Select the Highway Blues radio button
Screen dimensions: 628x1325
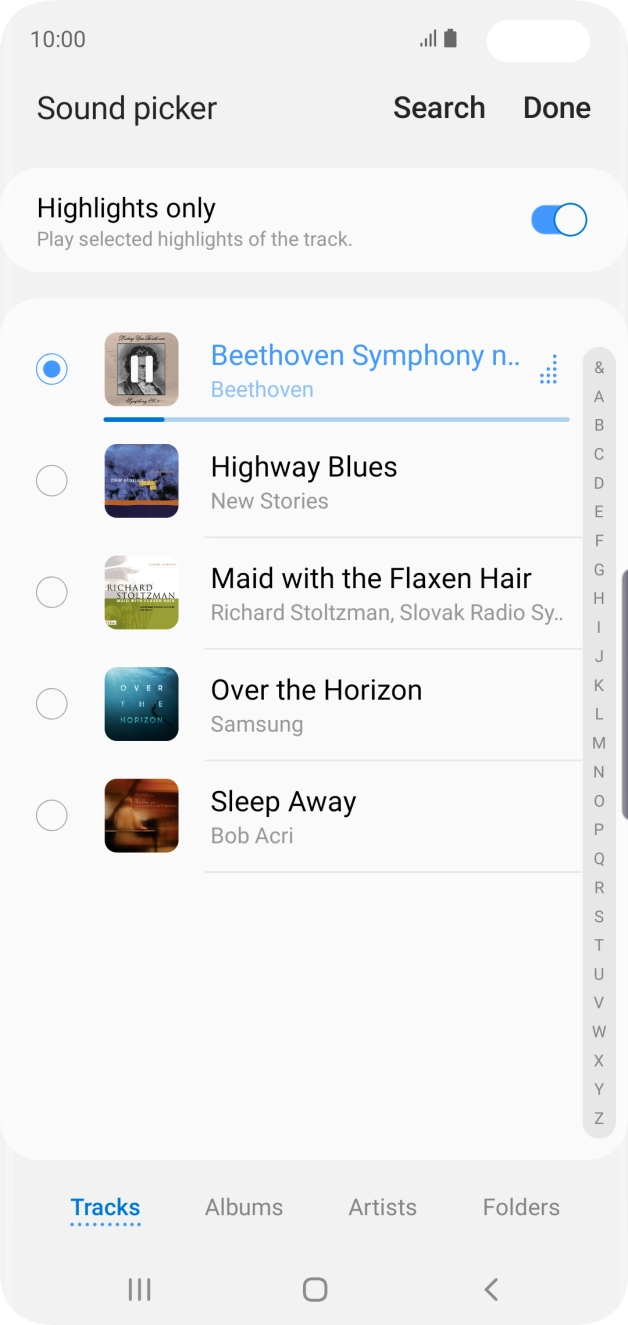coord(52,481)
